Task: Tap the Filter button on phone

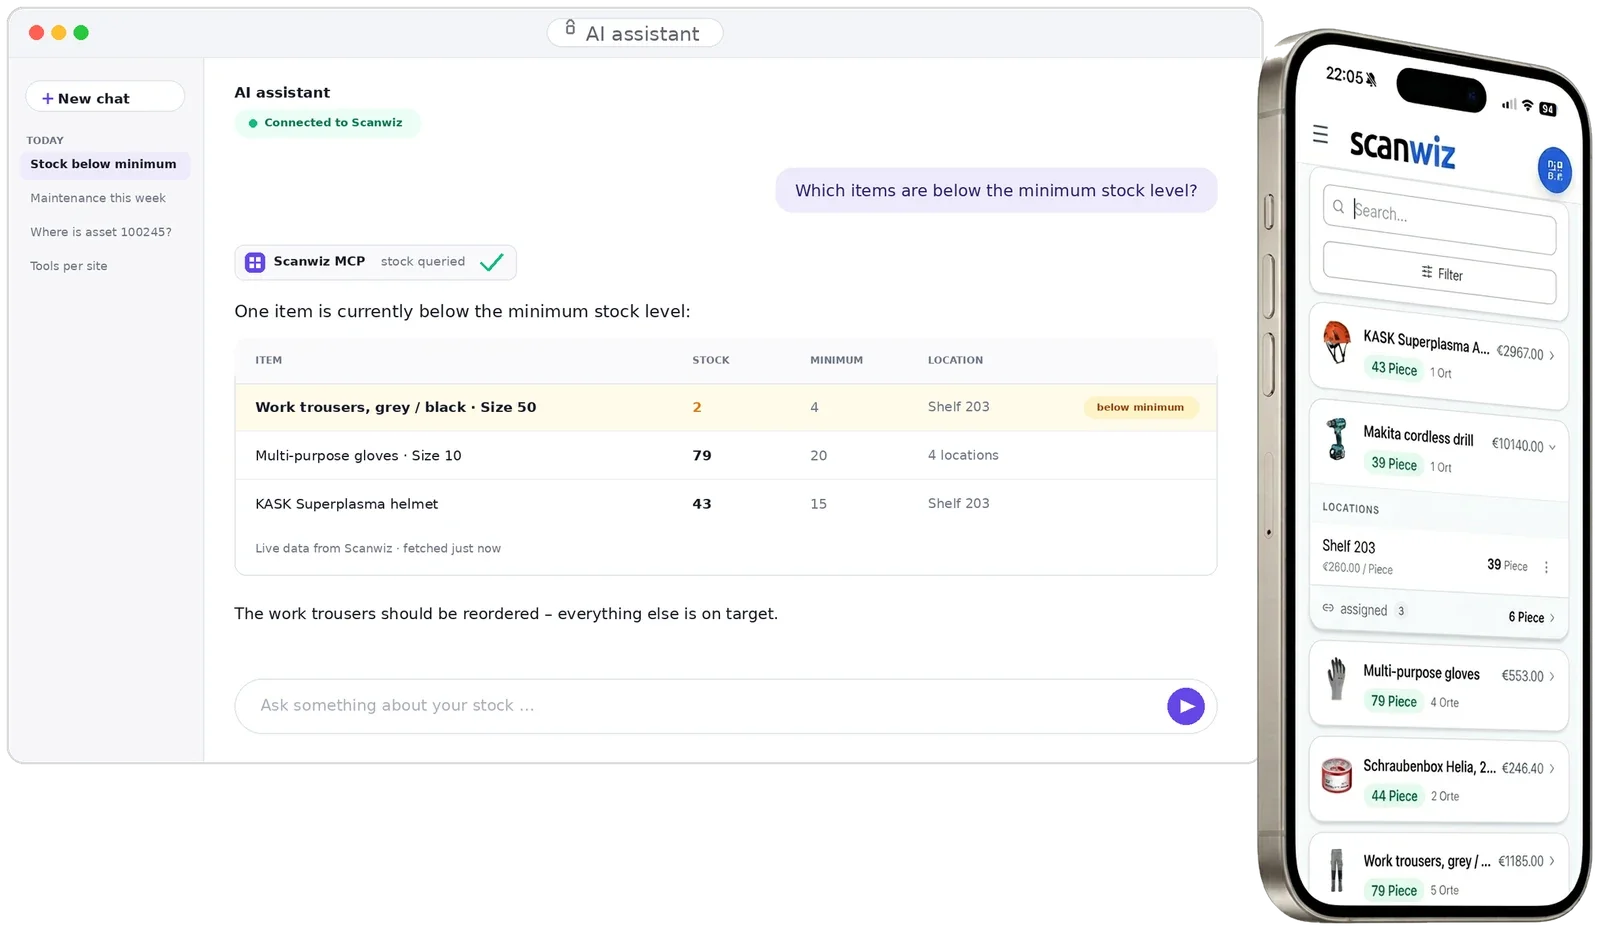Action: [1440, 272]
